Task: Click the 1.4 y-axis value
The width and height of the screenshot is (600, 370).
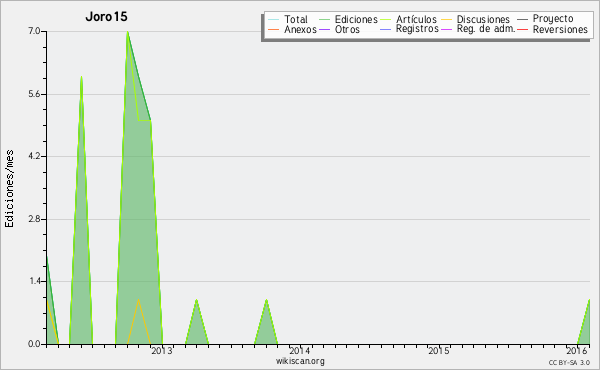Action: pyautogui.click(x=34, y=281)
